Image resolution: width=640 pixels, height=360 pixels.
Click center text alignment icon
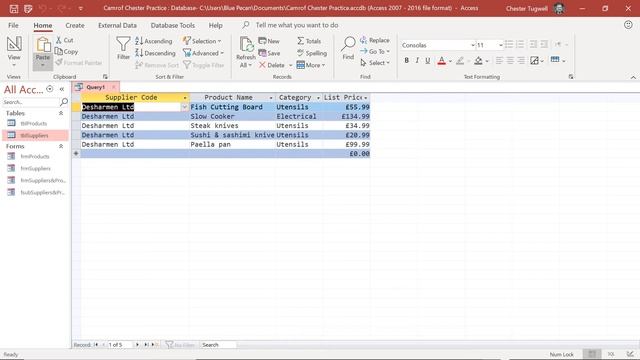510,60
